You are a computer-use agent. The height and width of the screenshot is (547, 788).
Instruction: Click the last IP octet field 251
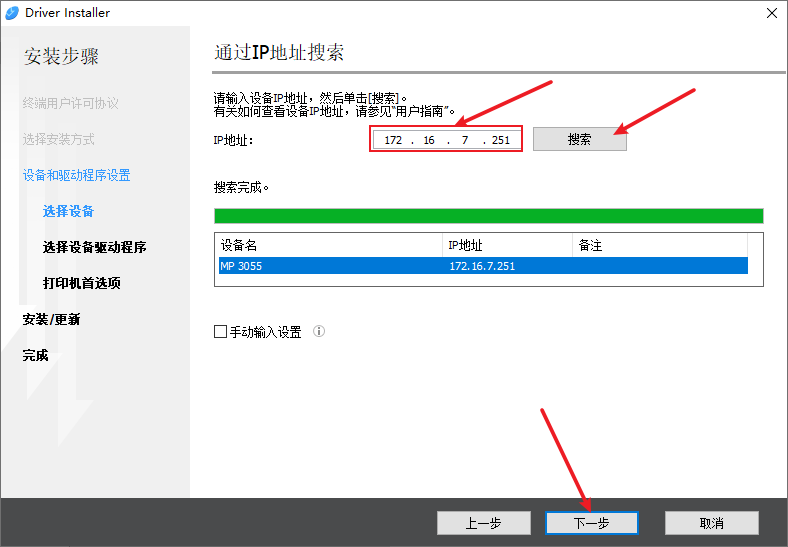point(501,140)
